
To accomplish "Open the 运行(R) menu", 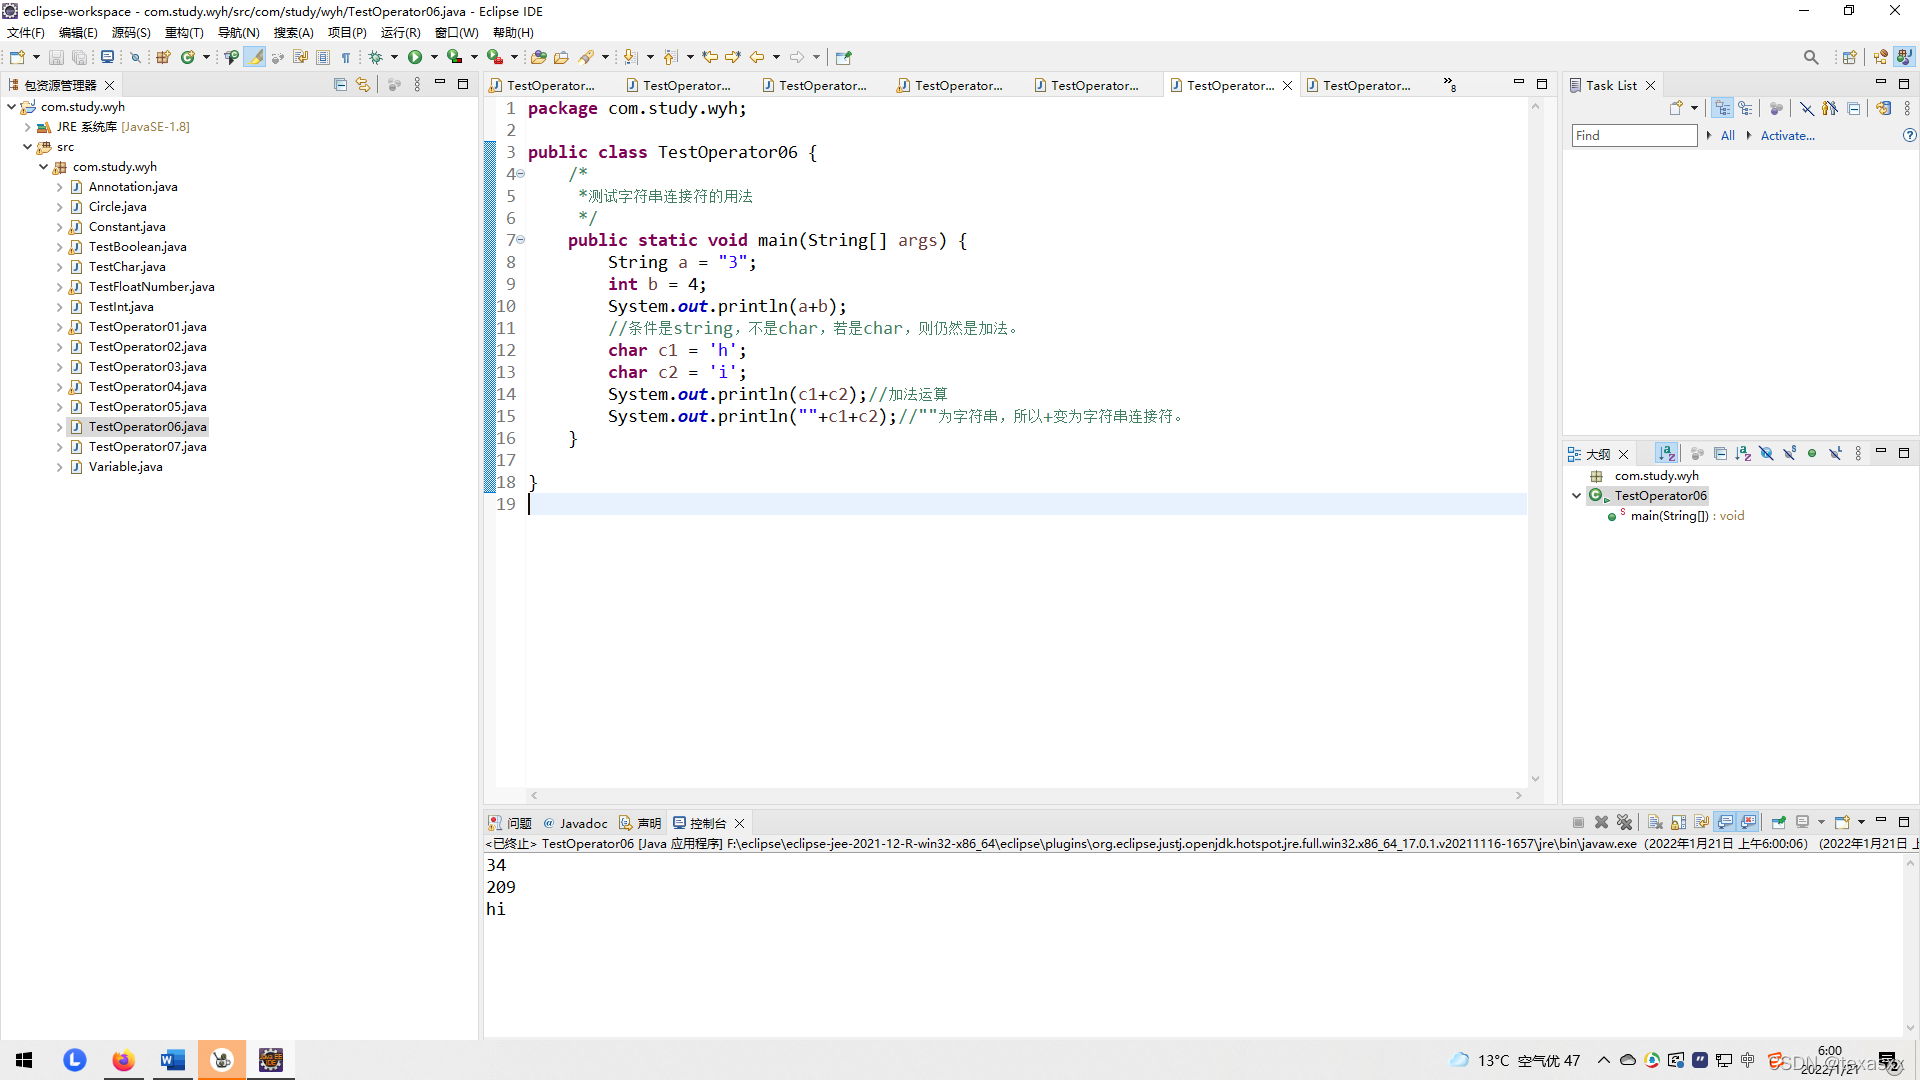I will point(400,33).
